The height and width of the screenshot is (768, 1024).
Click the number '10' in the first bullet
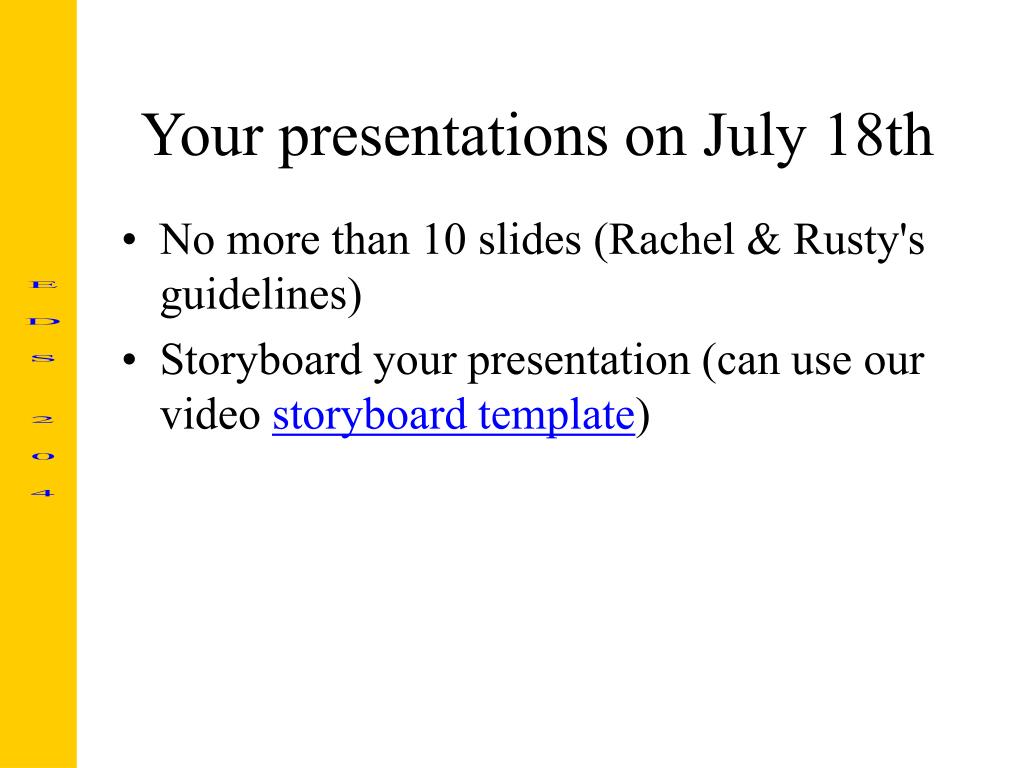coord(444,240)
